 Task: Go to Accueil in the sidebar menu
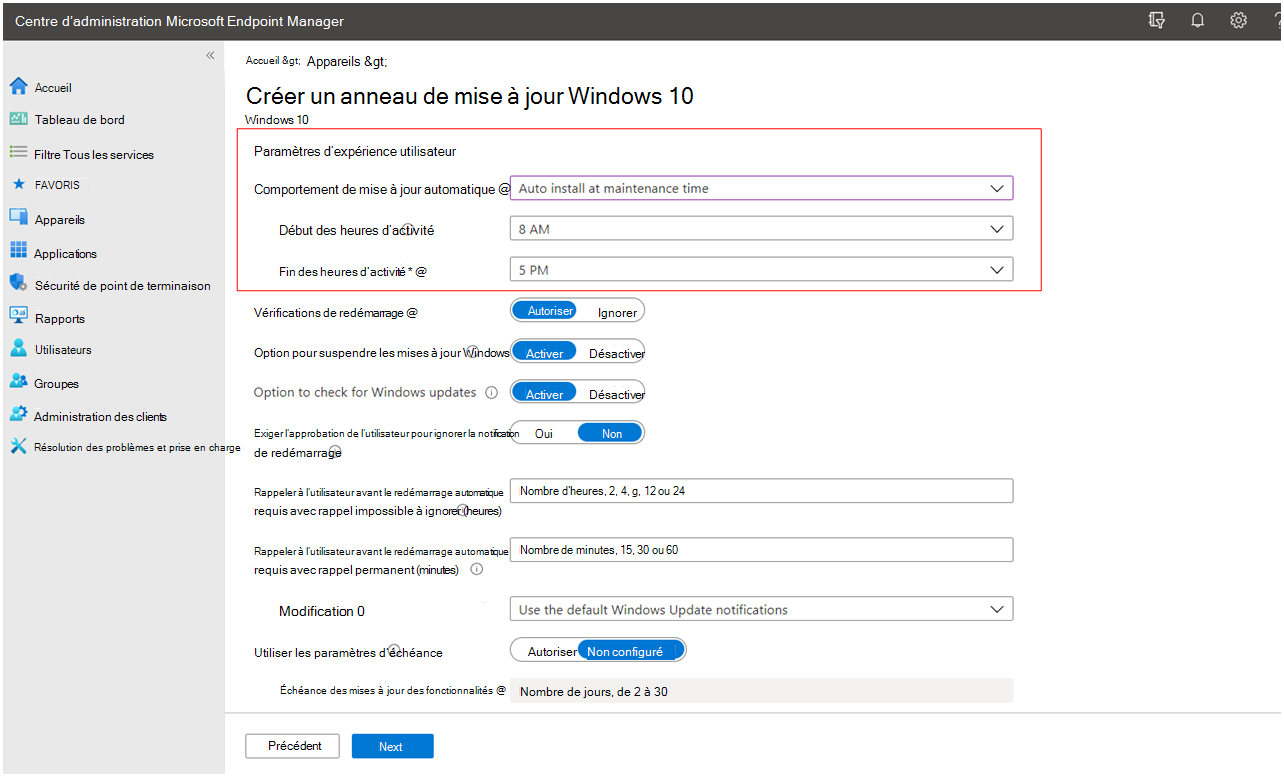[53, 88]
